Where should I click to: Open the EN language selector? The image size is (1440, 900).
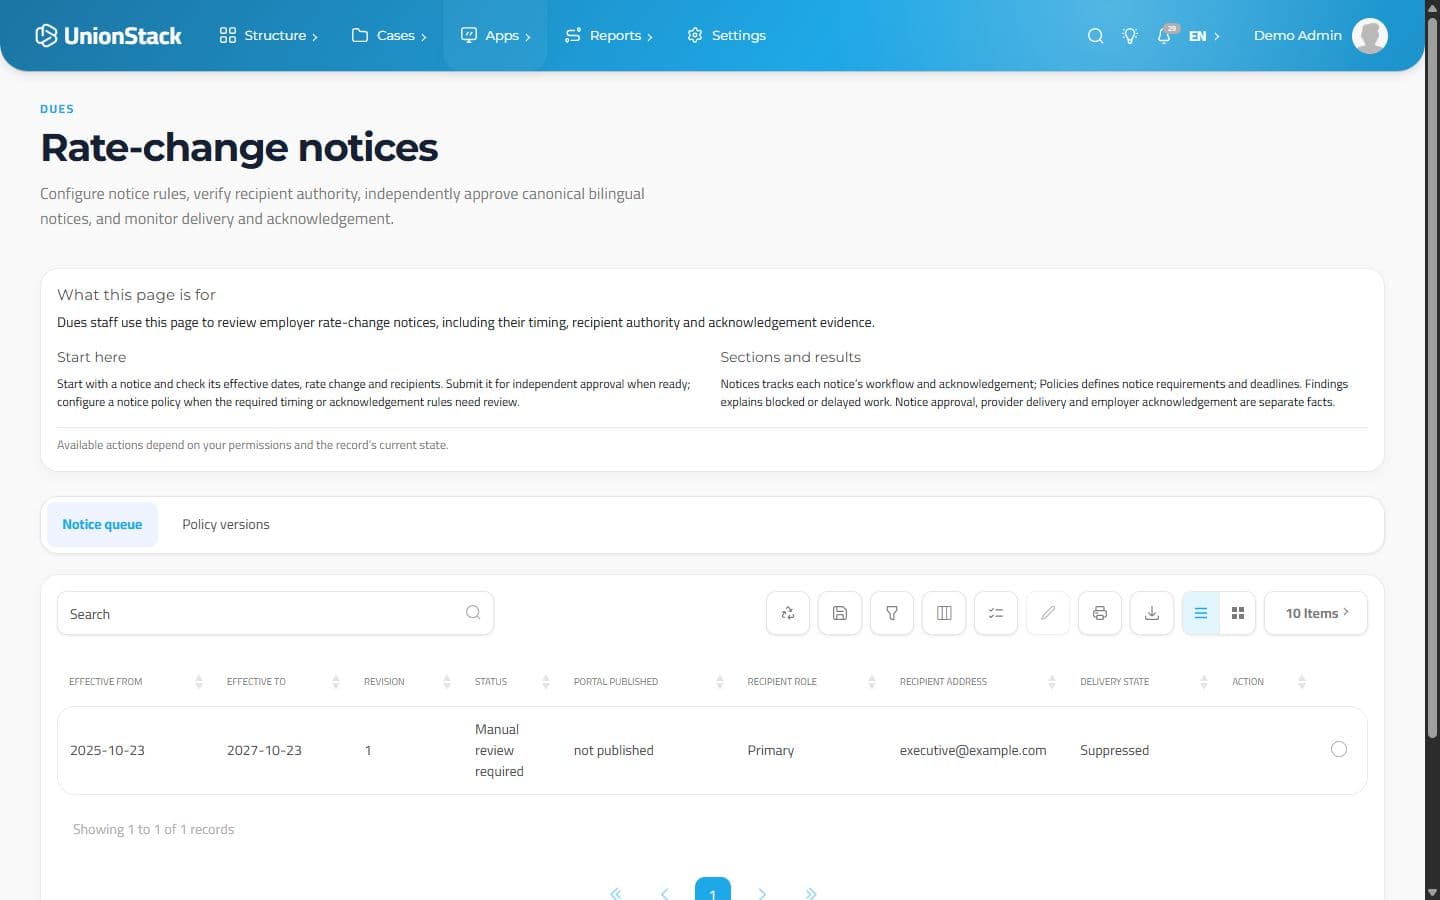(x=1204, y=35)
